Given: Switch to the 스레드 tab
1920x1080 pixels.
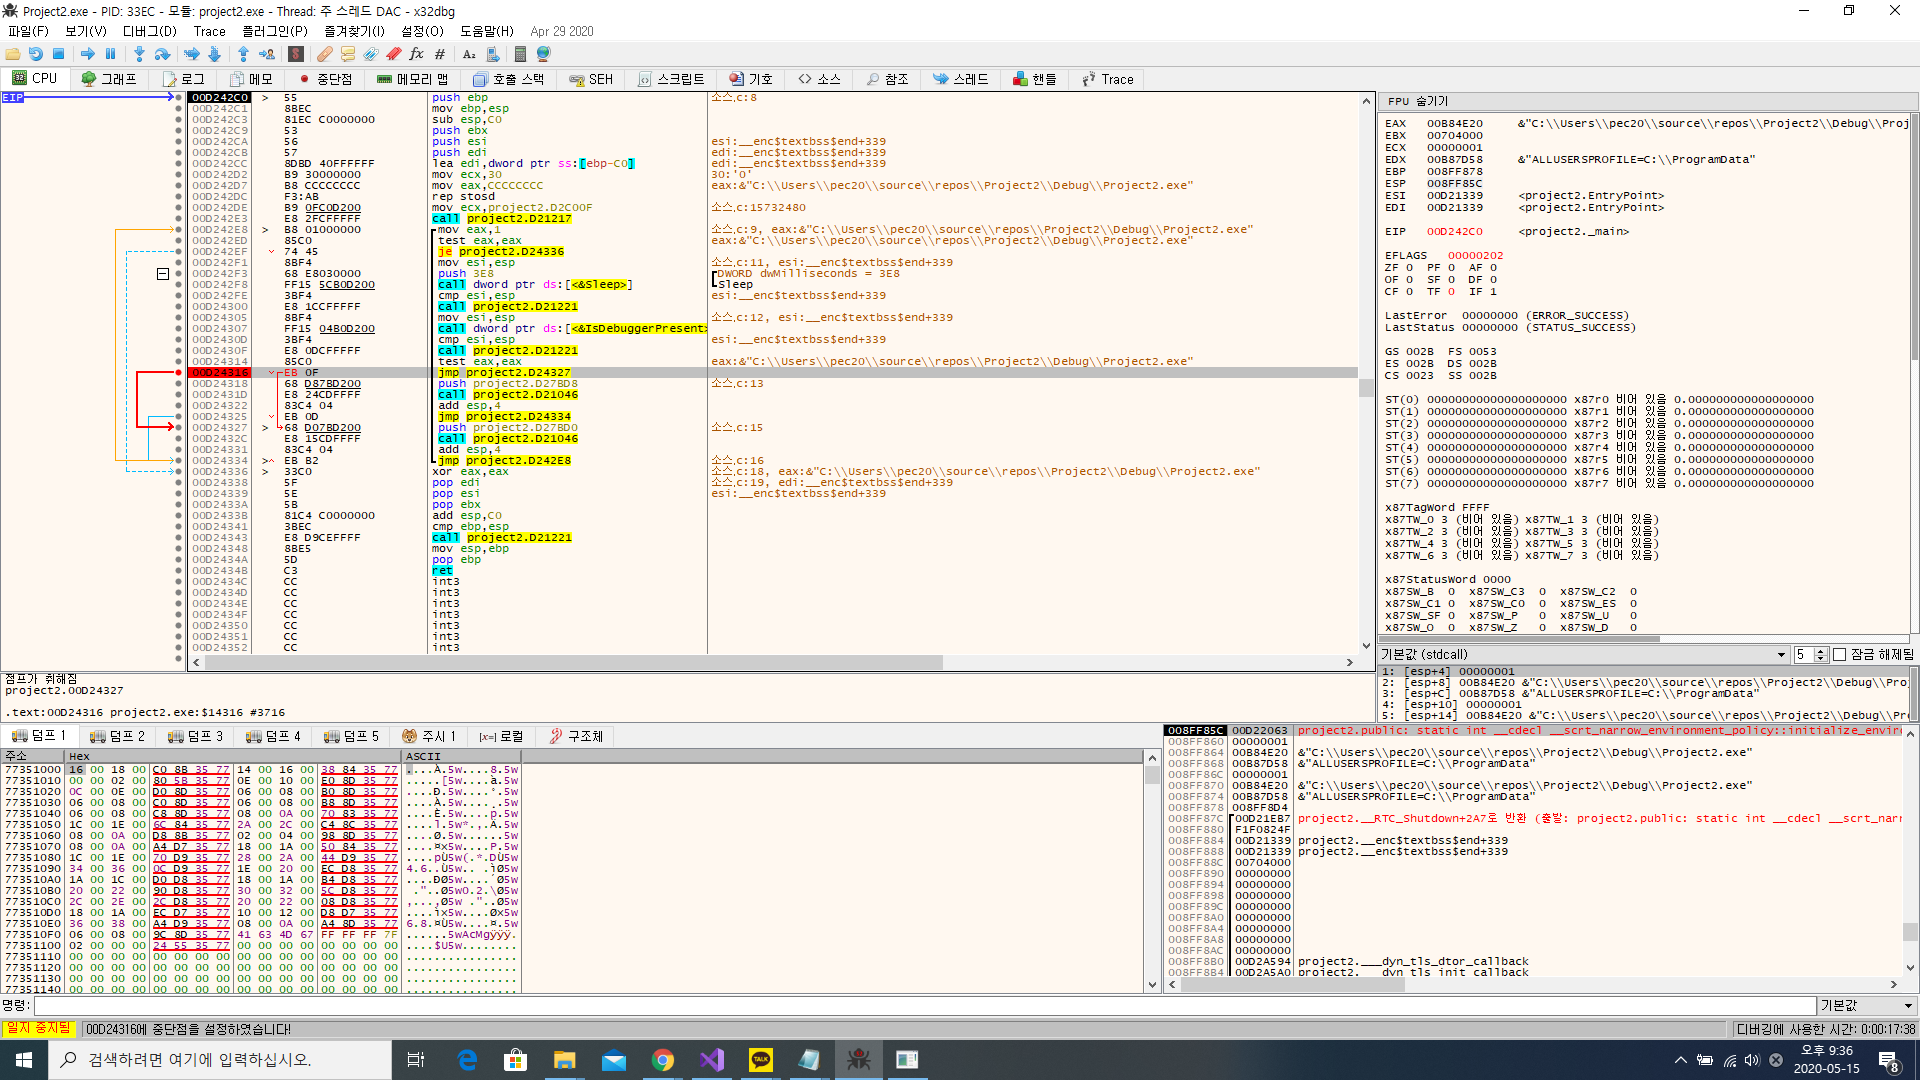Looking at the screenshot, I should pos(961,79).
